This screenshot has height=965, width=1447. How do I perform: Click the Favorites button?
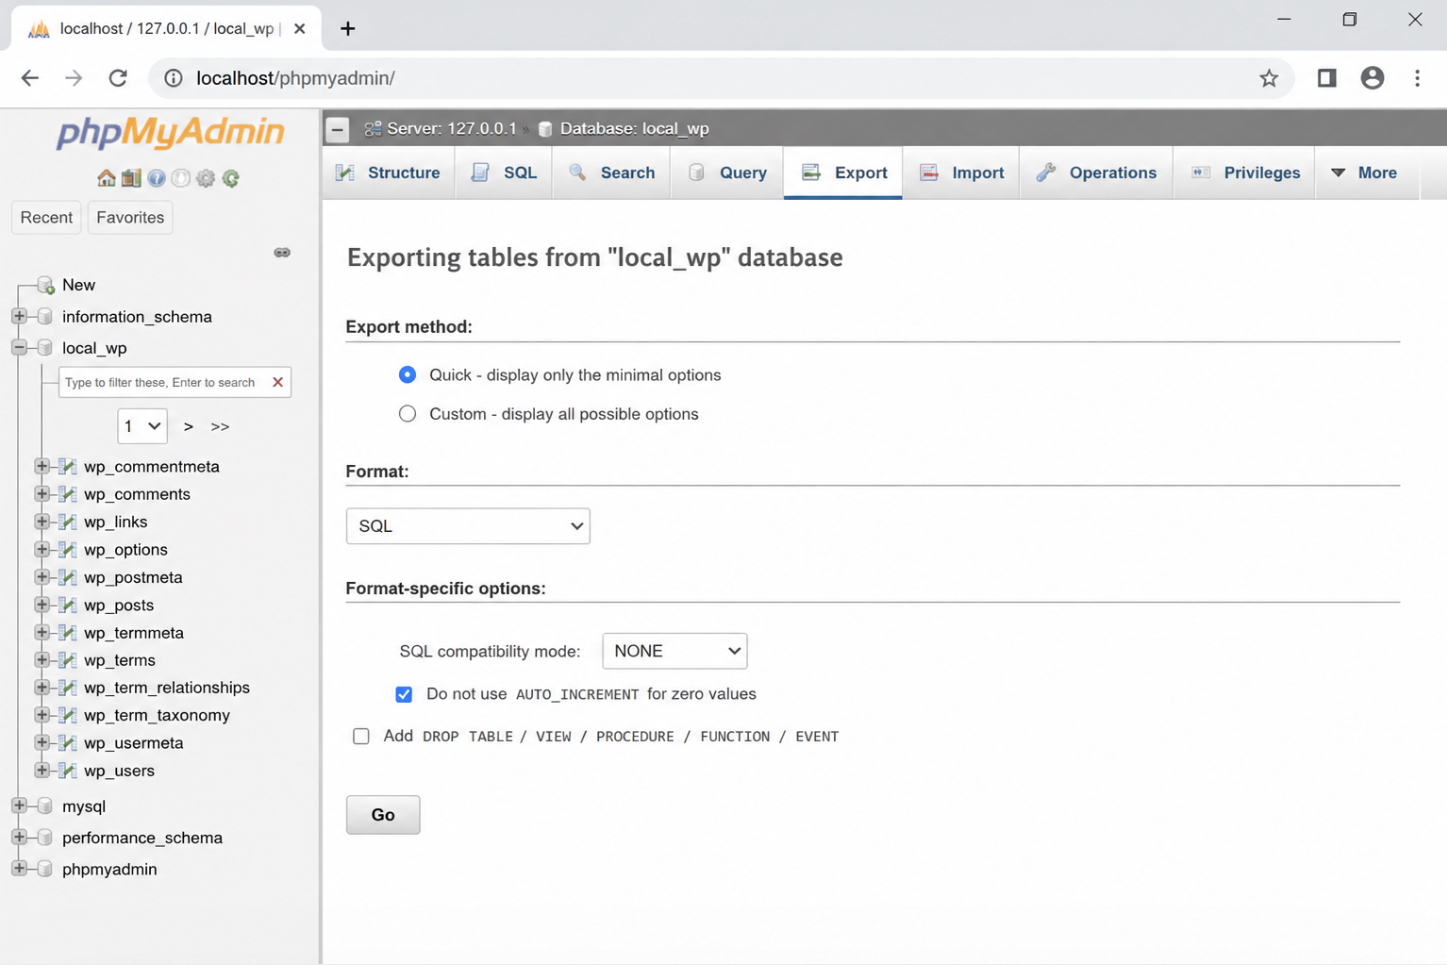tap(130, 218)
